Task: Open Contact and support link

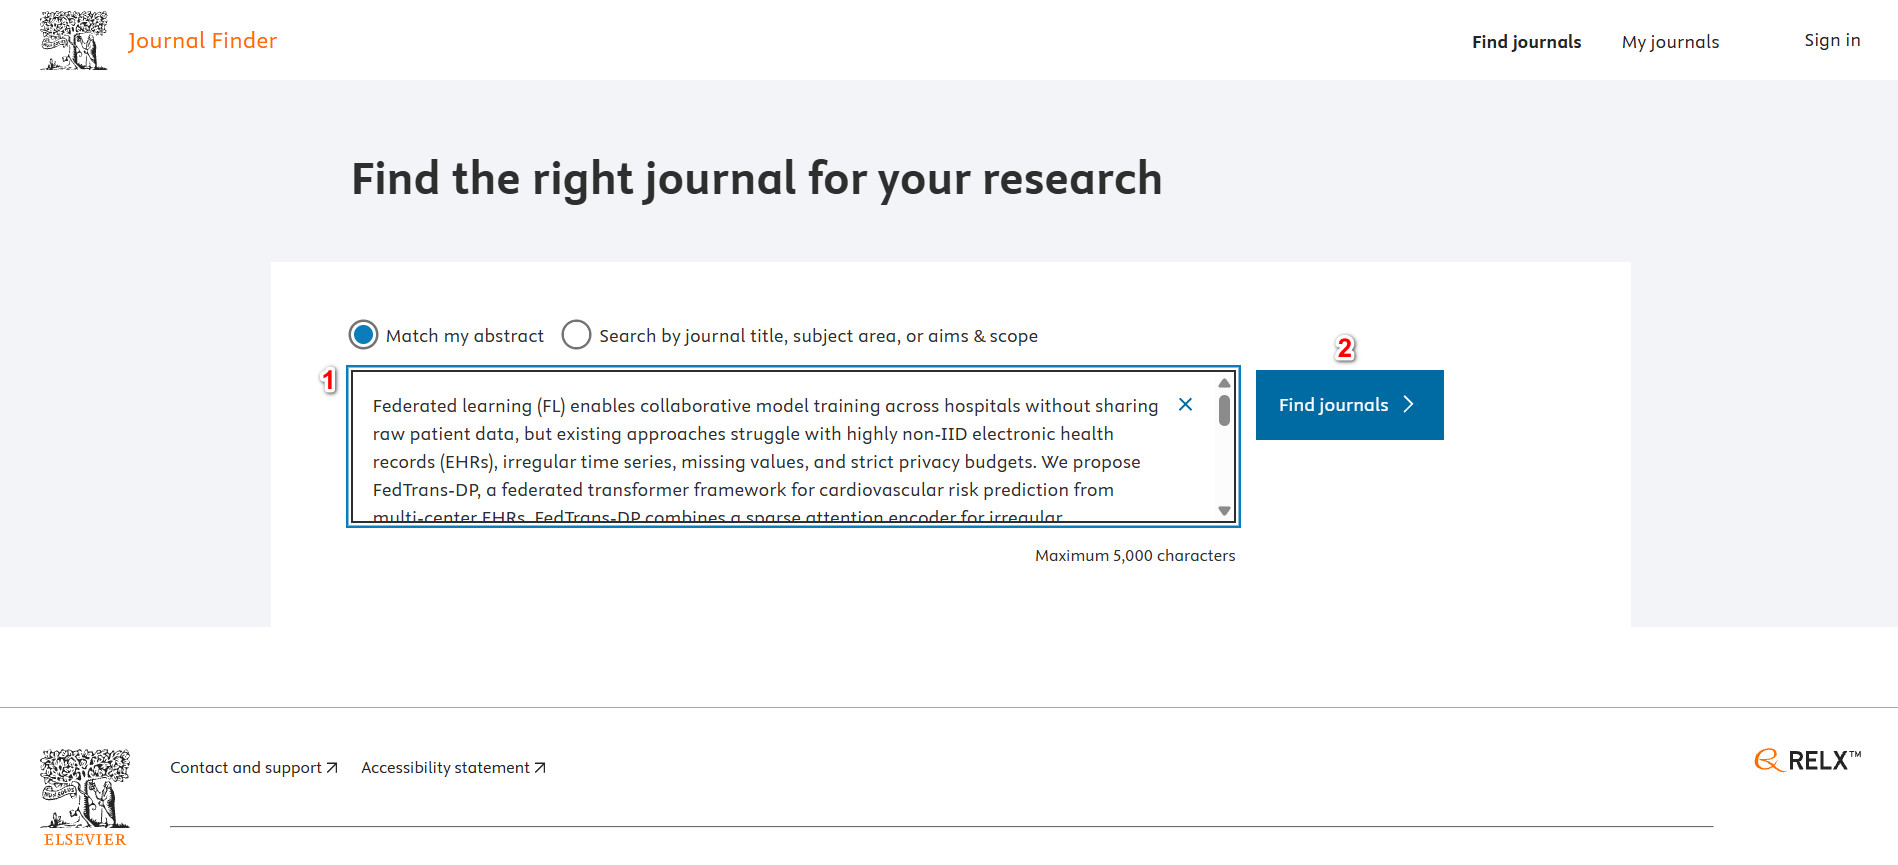Action: [x=254, y=768]
